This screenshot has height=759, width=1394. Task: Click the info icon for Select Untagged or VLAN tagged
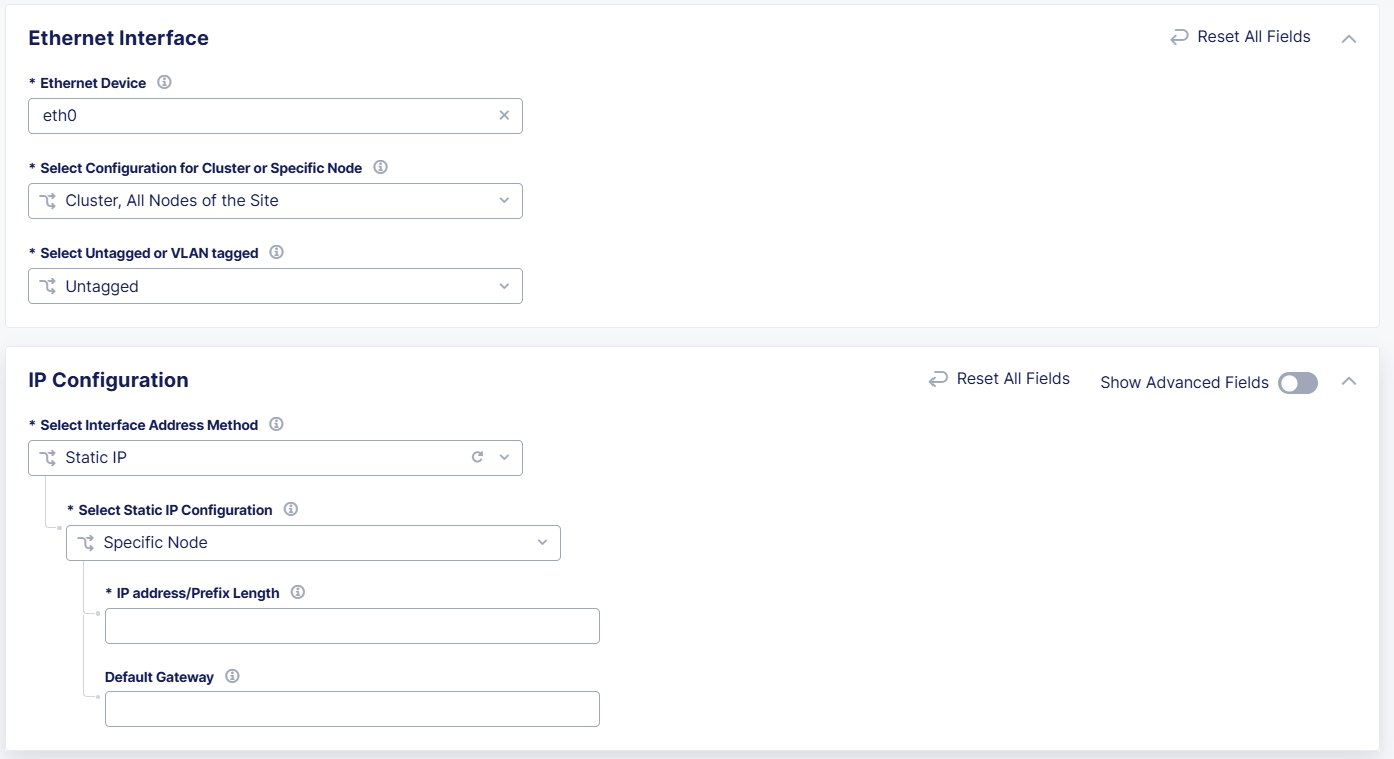[275, 252]
